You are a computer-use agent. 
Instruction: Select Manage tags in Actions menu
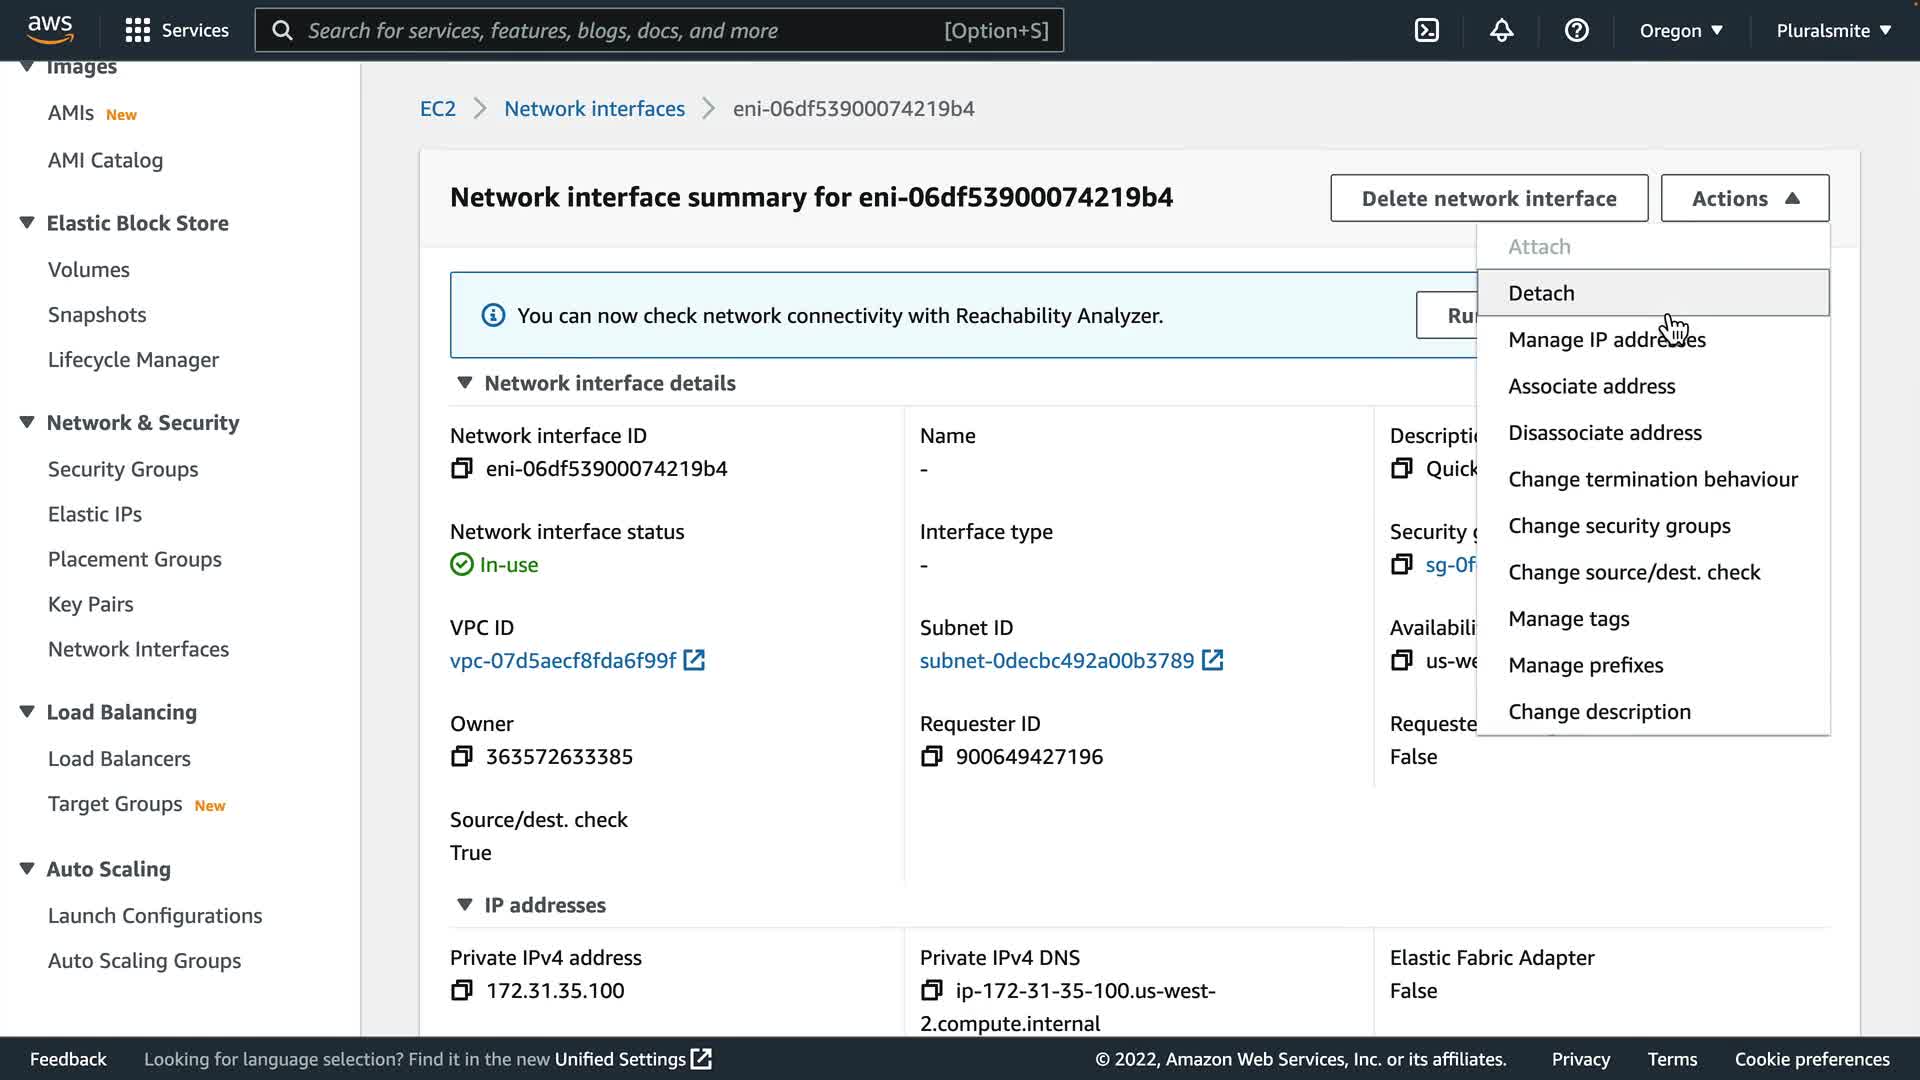(1568, 619)
